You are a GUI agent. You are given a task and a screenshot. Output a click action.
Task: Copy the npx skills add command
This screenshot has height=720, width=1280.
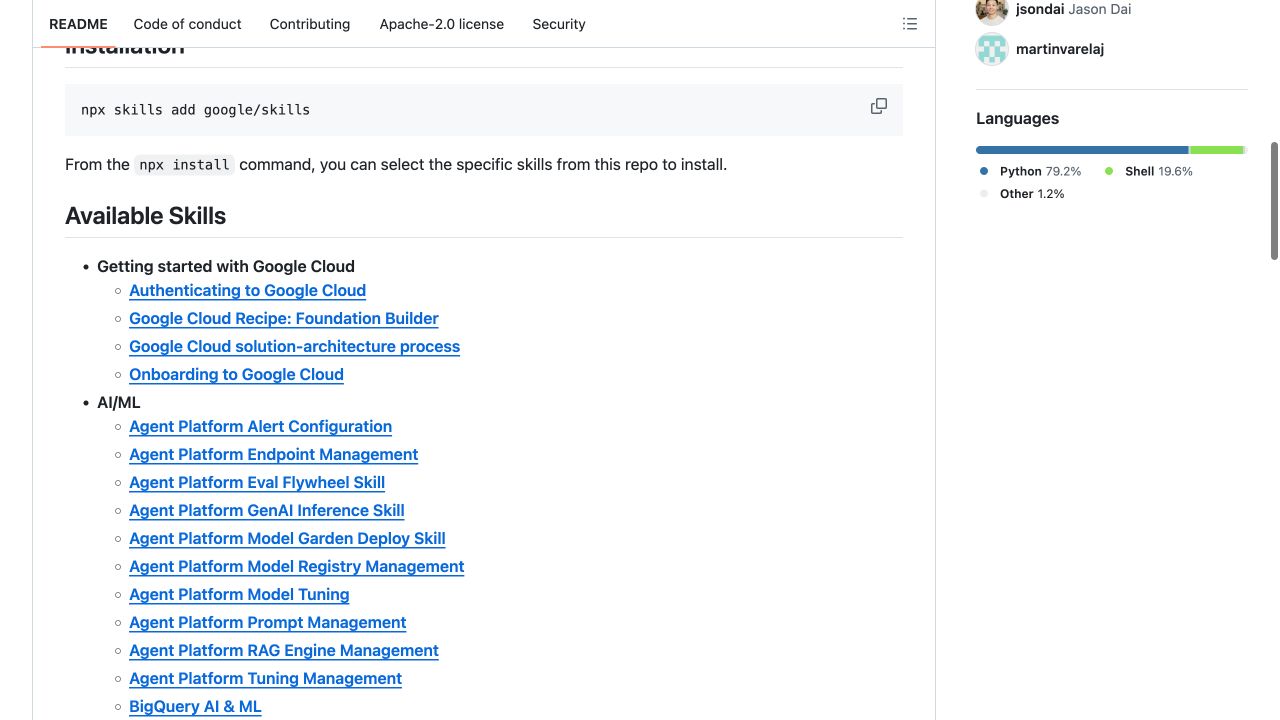(x=879, y=106)
